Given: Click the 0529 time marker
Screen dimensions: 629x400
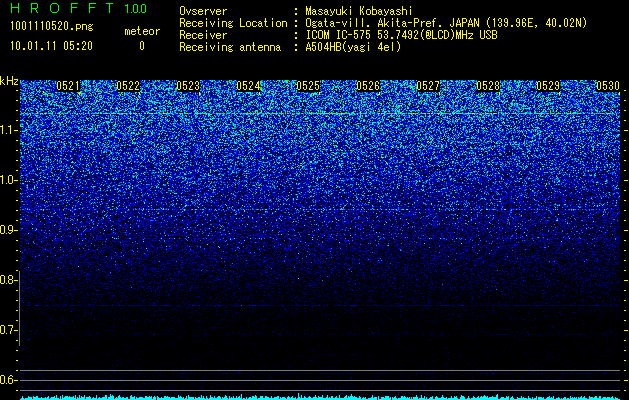Looking at the screenshot, I should pos(548,86).
